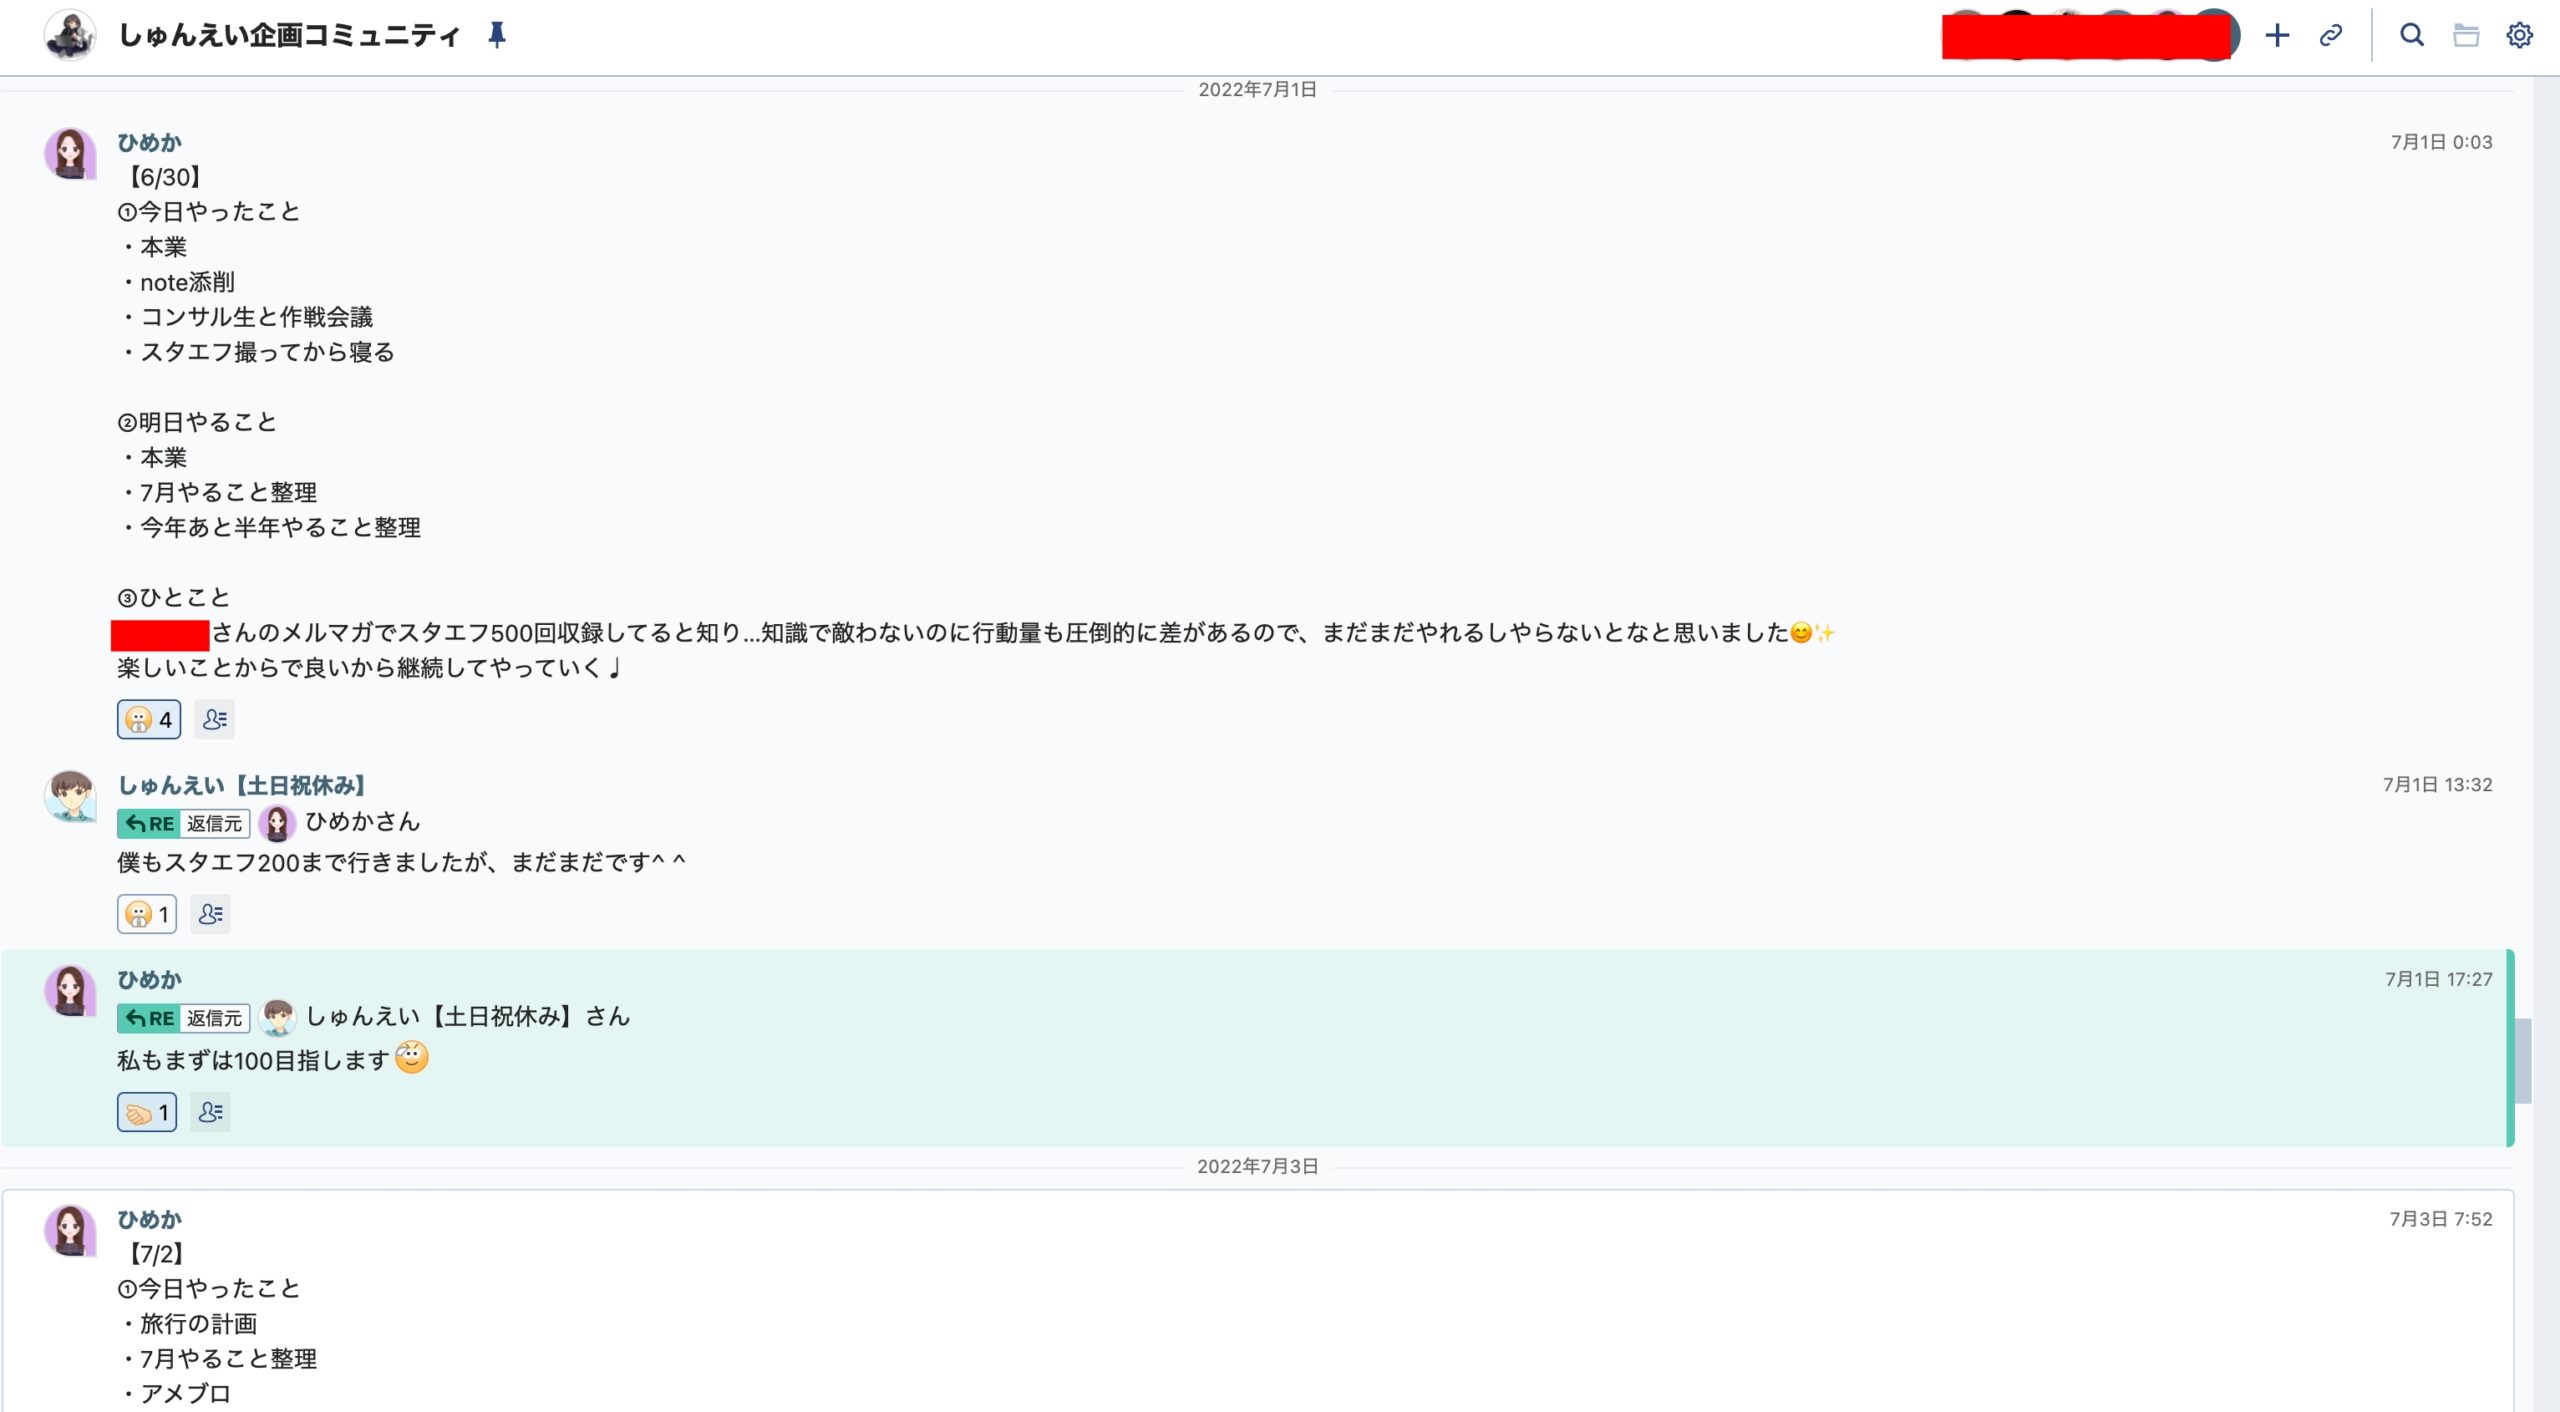Open しゅんえい avatar on the 13:32 message
The width and height of the screenshot is (2560, 1412).
(x=70, y=796)
